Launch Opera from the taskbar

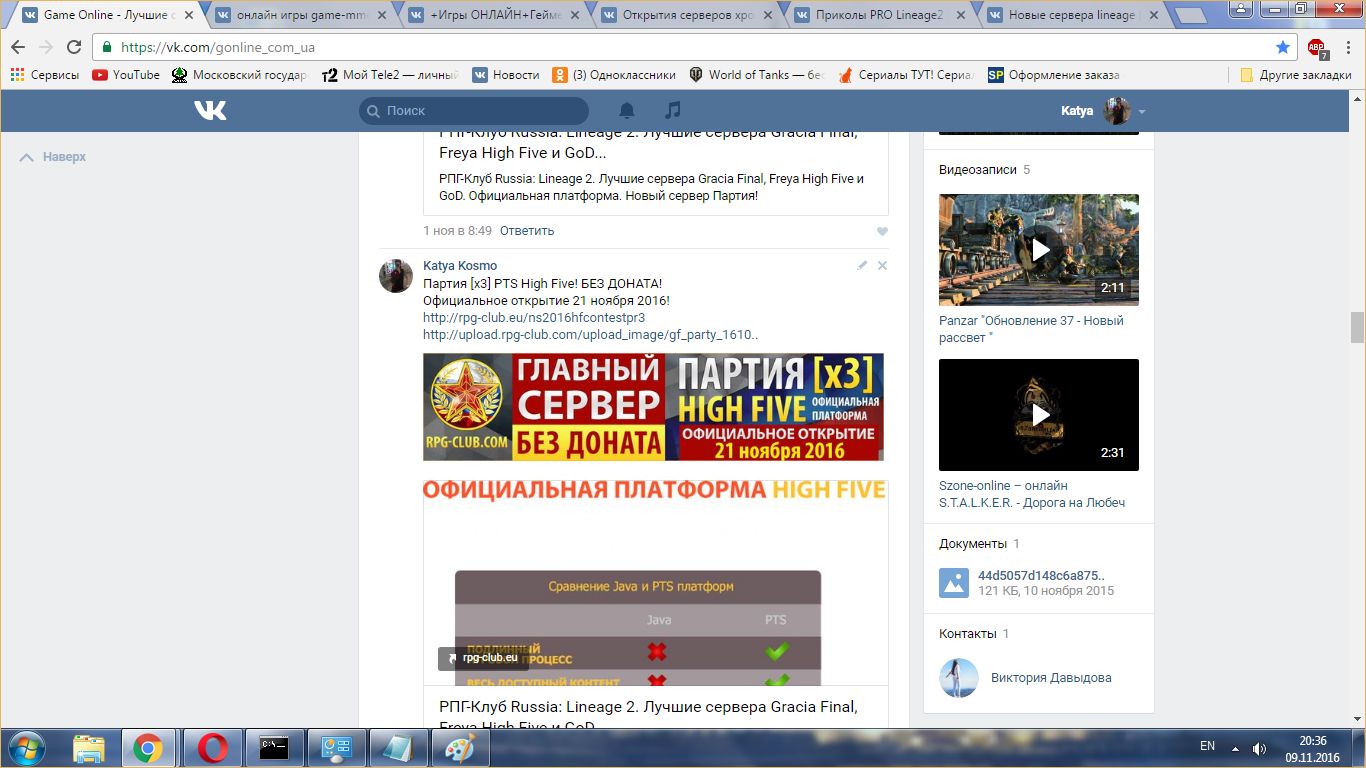point(212,748)
